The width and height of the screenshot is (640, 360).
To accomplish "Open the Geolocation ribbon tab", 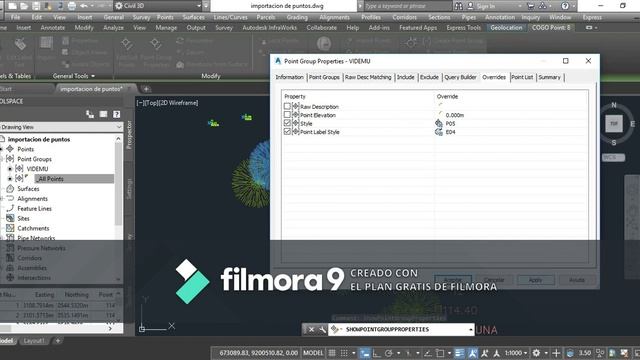I will click(x=506, y=27).
